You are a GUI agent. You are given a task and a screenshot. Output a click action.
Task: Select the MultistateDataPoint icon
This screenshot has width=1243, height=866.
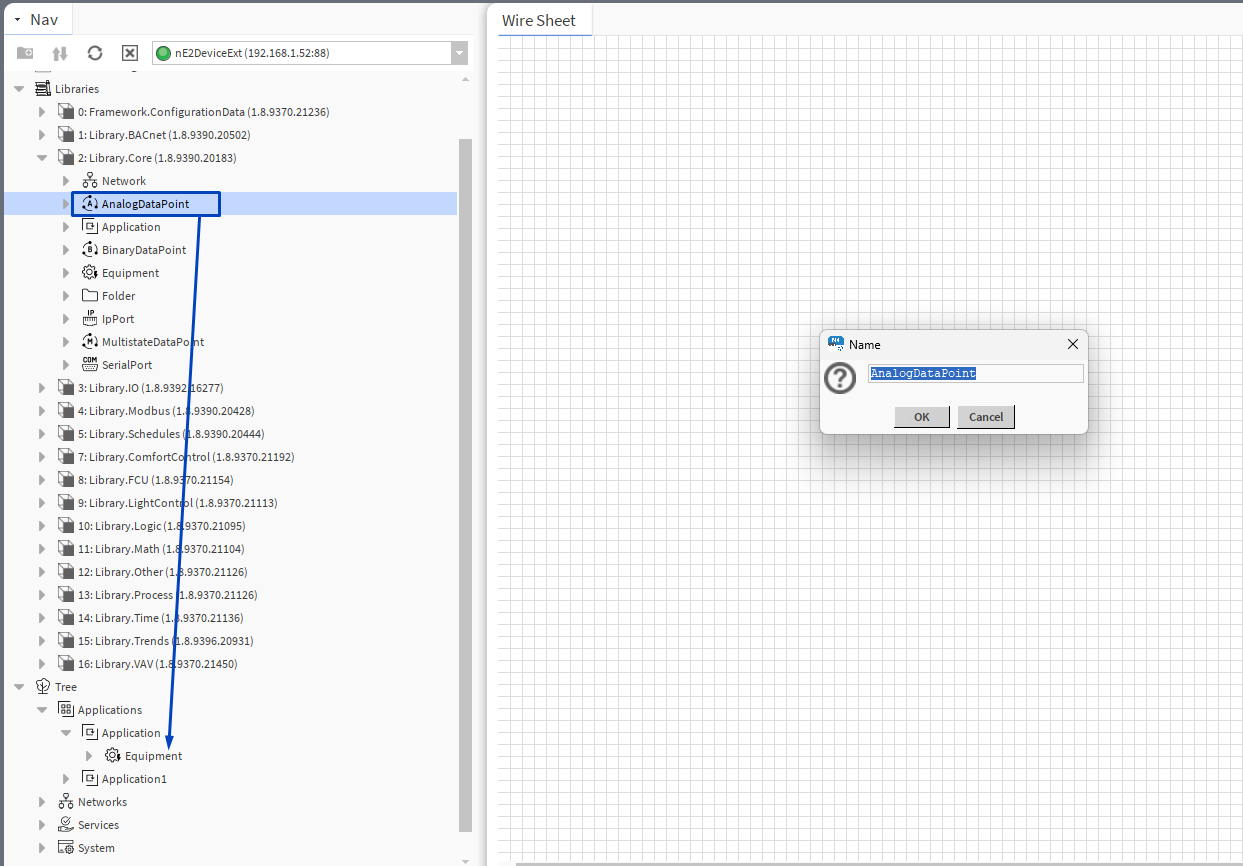point(90,342)
